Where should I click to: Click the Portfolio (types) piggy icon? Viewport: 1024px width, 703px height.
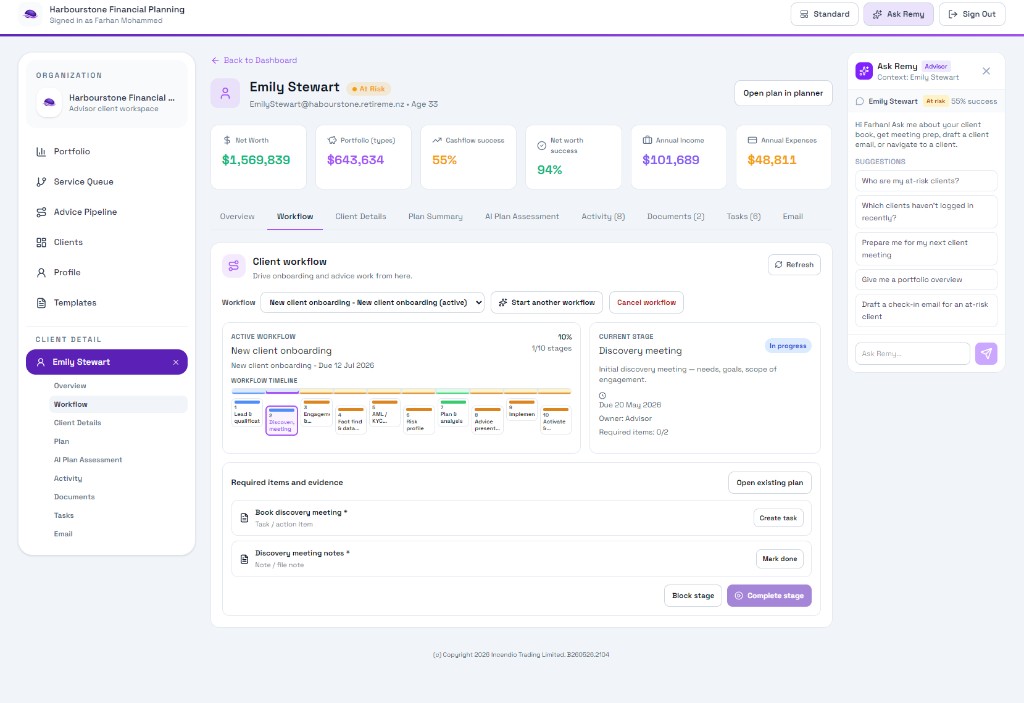tap(332, 140)
